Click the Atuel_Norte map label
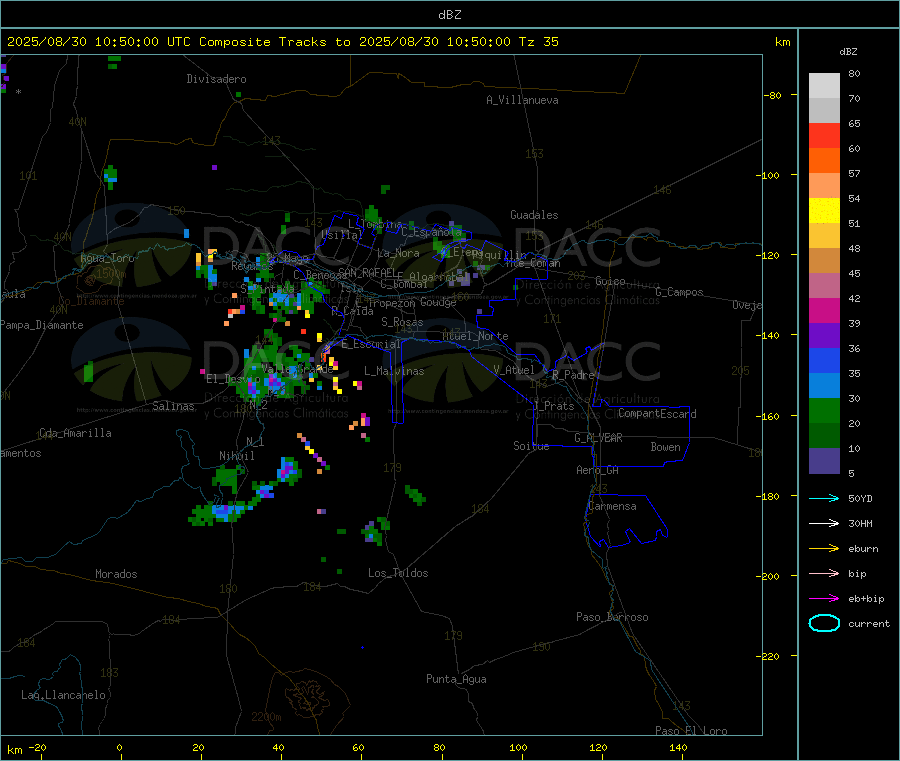The height and width of the screenshot is (761, 900). (x=475, y=336)
